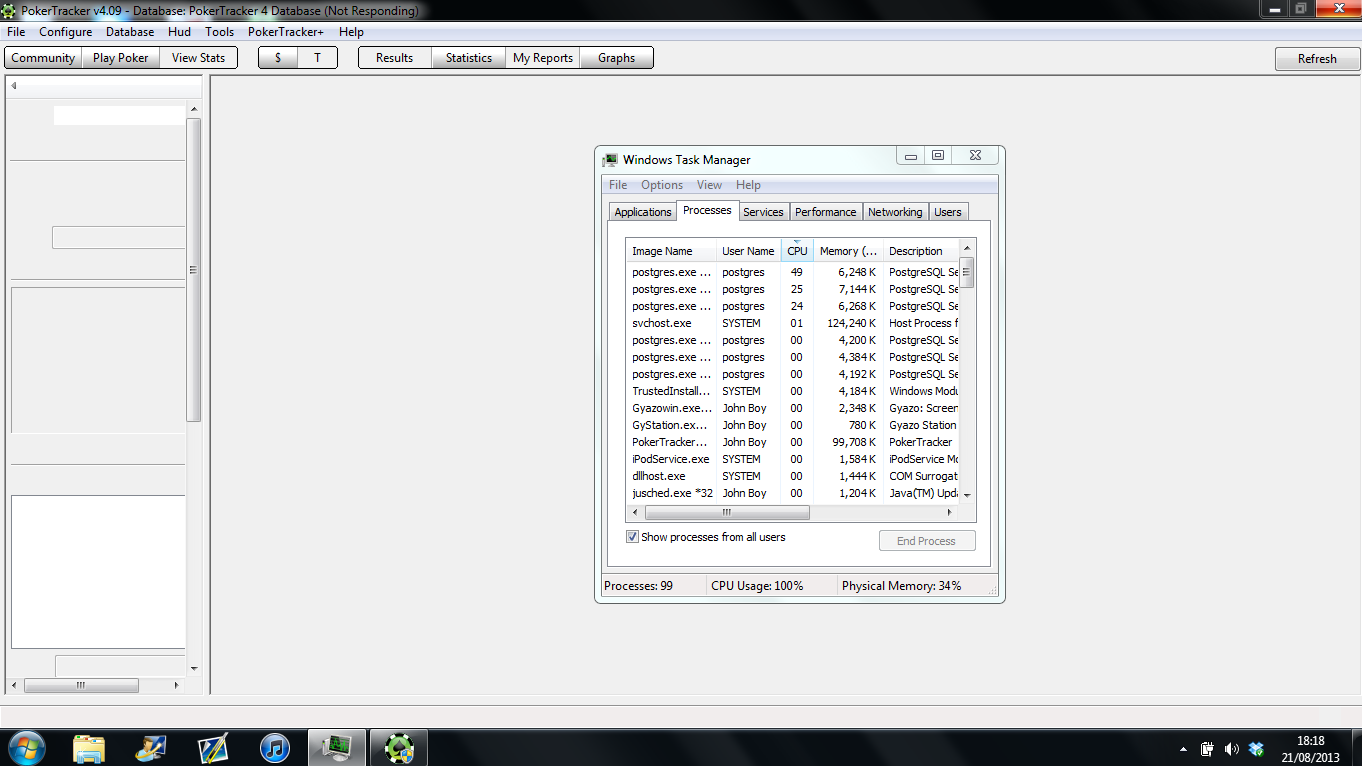Image resolution: width=1362 pixels, height=766 pixels.
Task: Click the process list vertical scrollbar thumb
Action: 967,272
